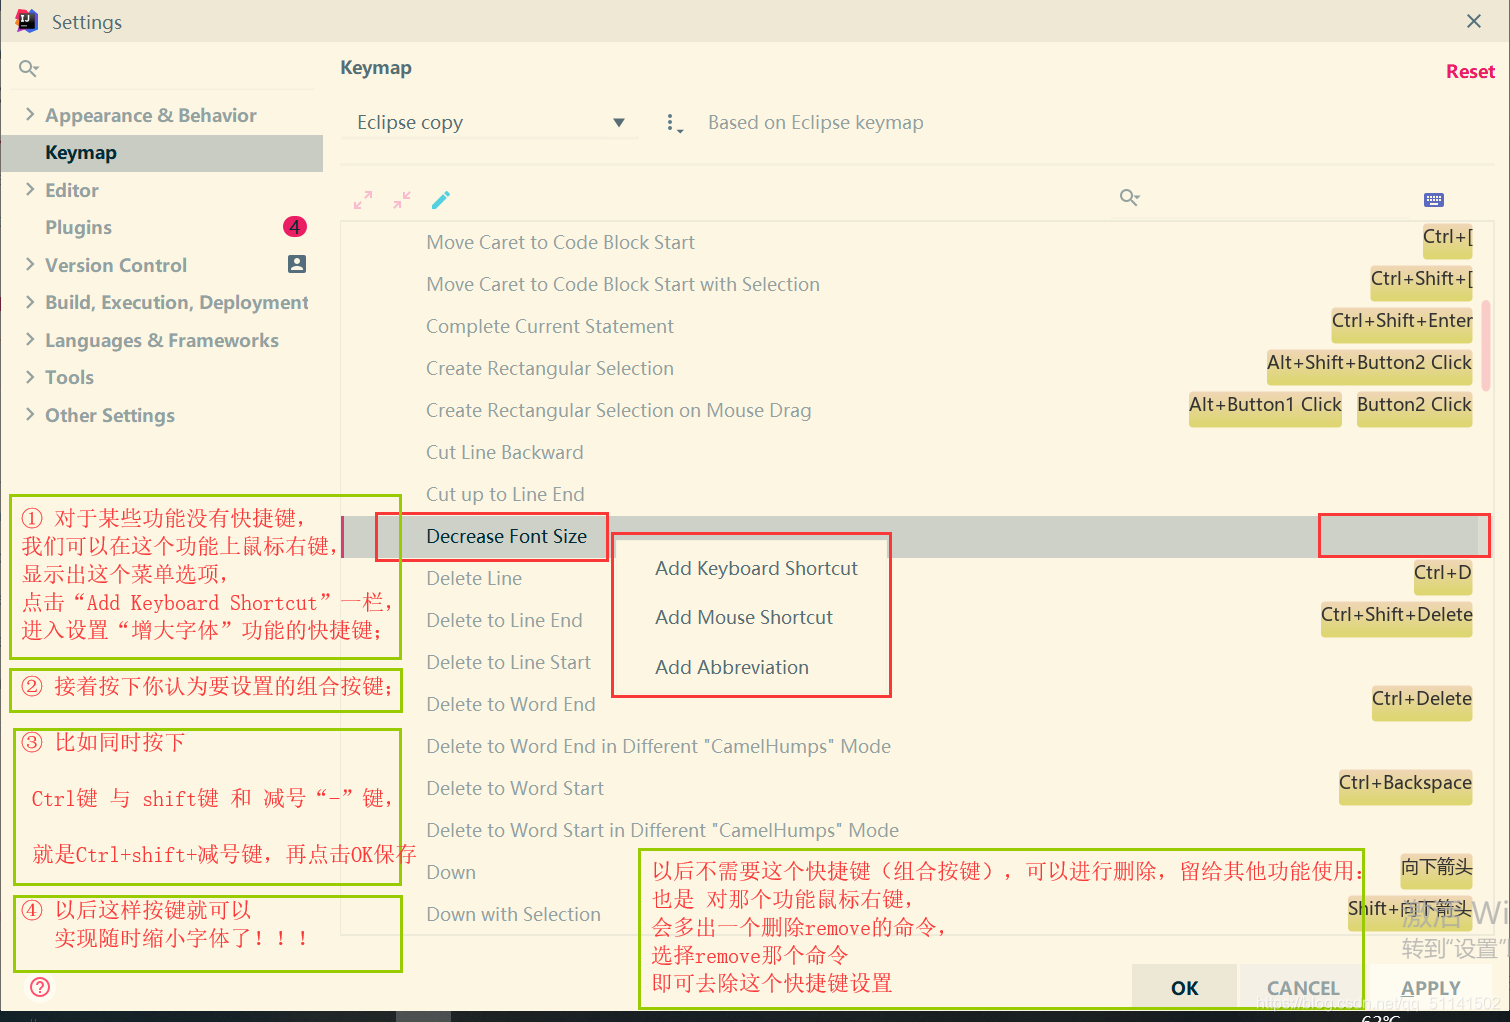Select the Decrease Font Size action
The height and width of the screenshot is (1022, 1510).
point(506,536)
